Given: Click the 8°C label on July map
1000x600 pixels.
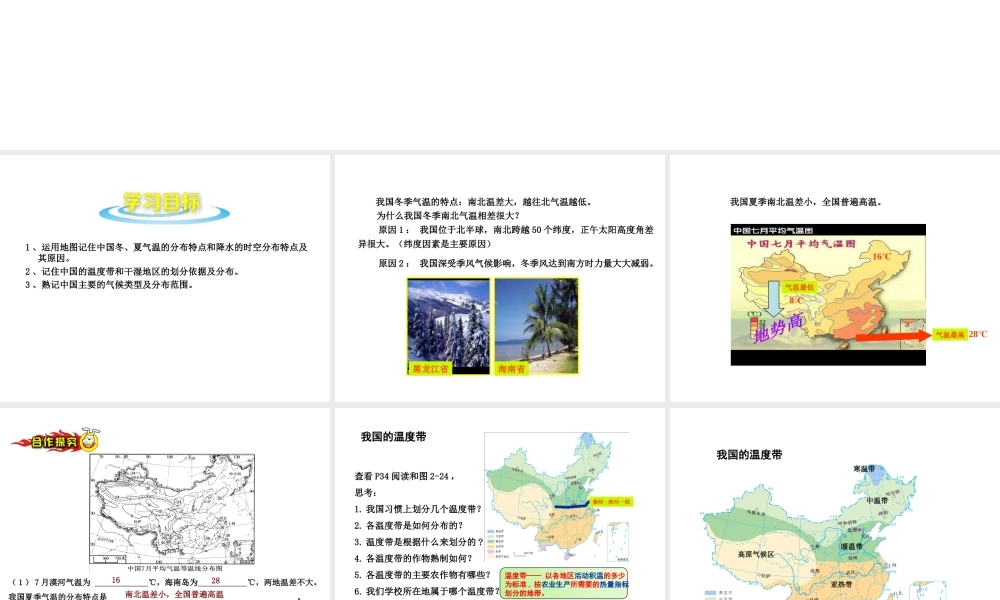Looking at the screenshot, I should pos(796,300).
